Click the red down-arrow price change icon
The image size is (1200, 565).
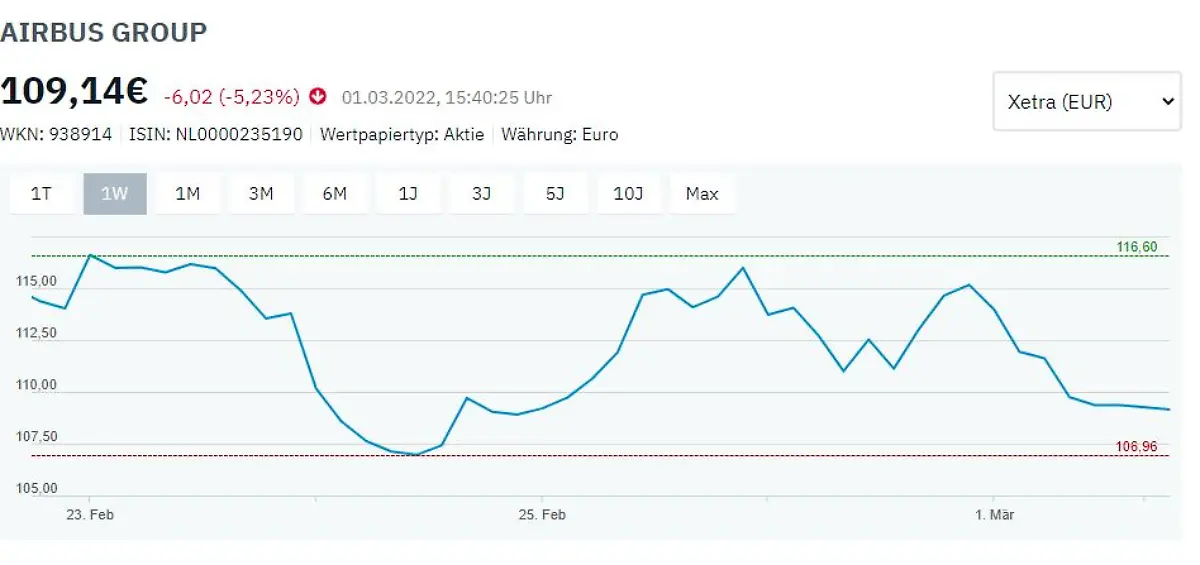click(319, 97)
